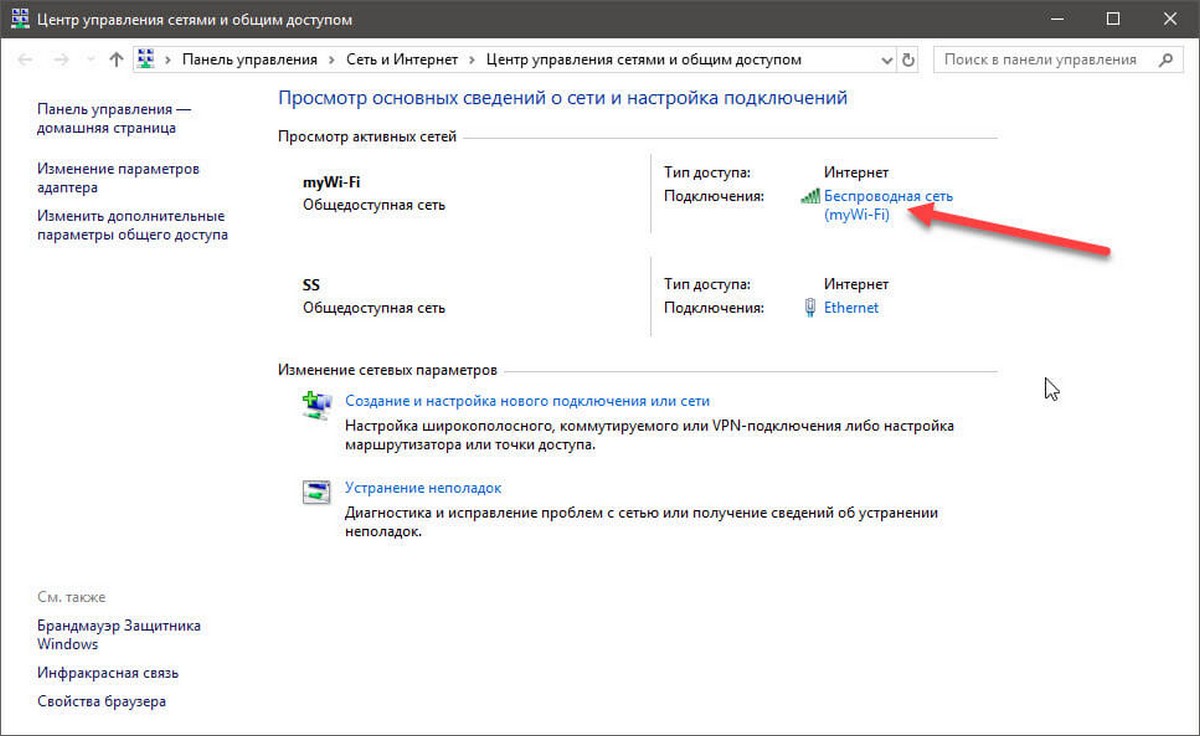Click the Control Panel icon in address bar
Screen dimensions: 1200x736
pos(146,60)
